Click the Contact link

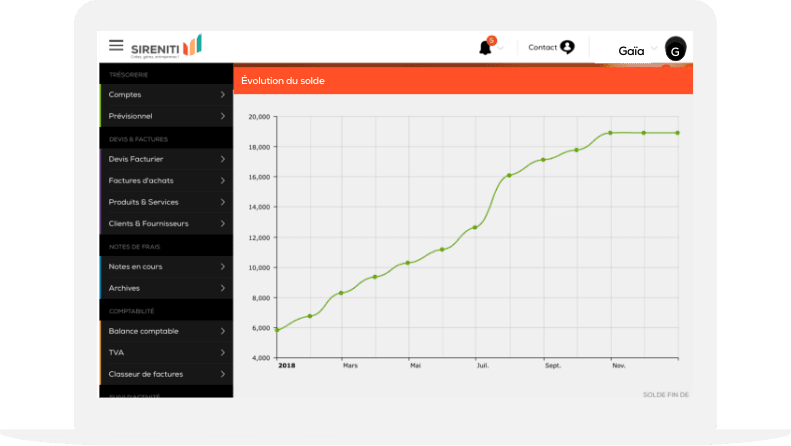coord(542,47)
